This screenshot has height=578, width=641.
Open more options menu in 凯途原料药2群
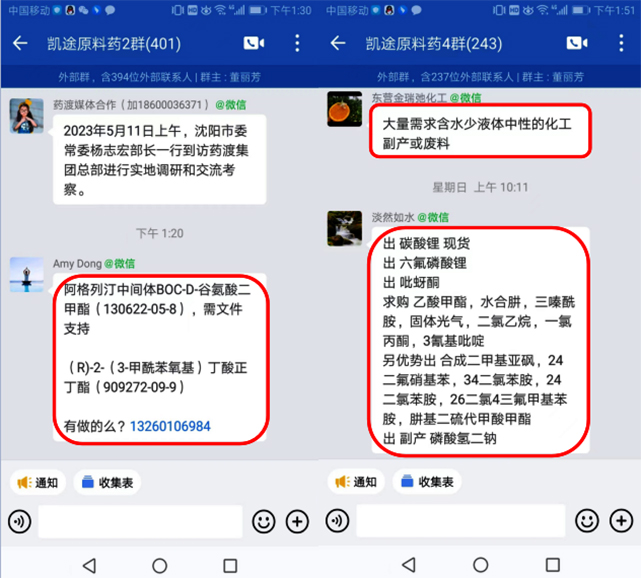tap(297, 43)
